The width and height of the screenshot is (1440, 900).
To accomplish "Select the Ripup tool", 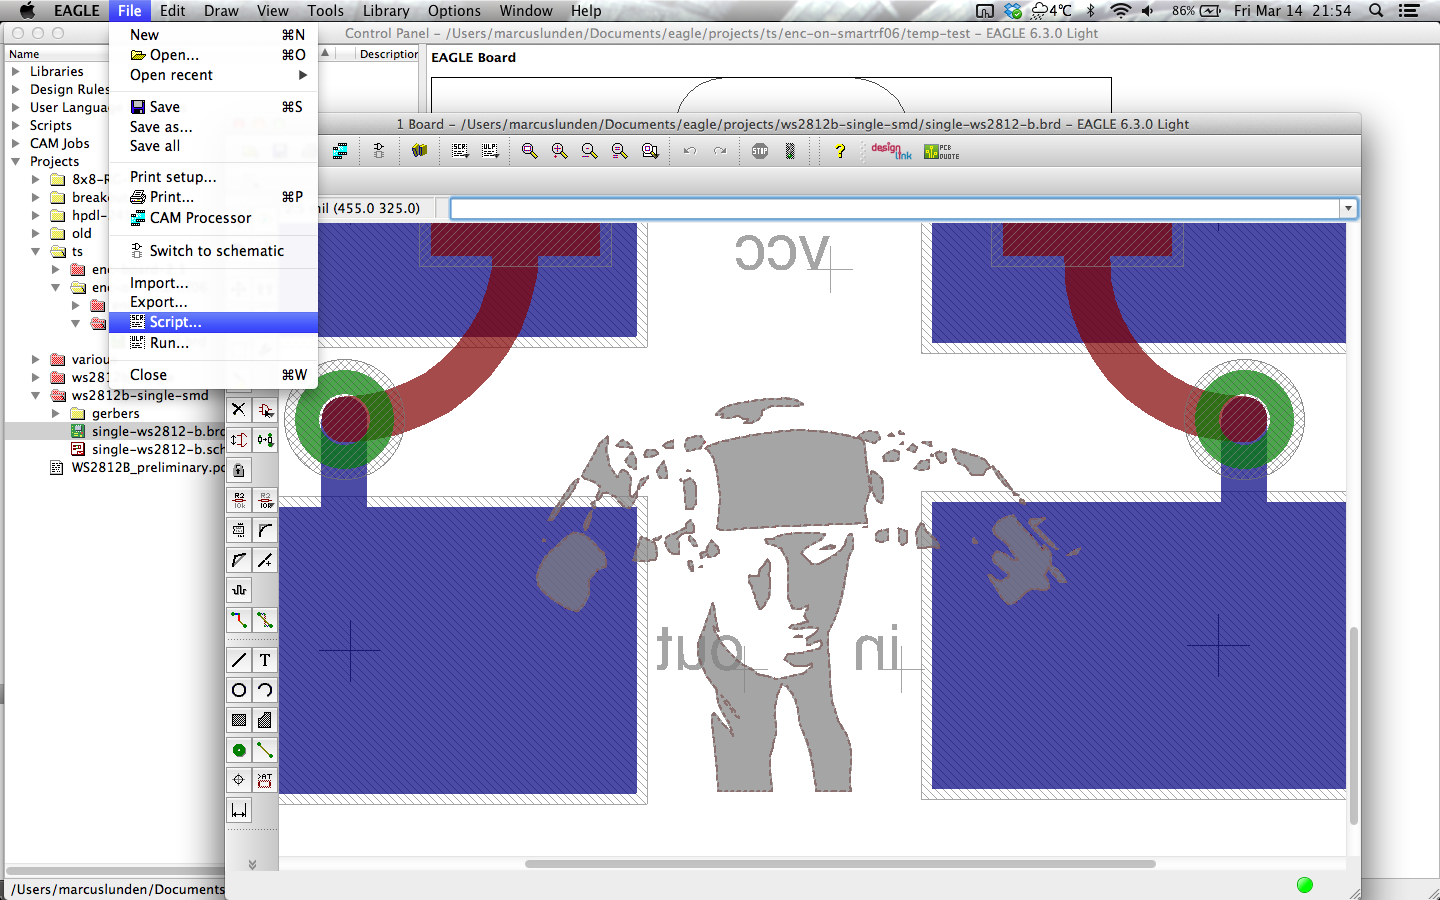I will pyautogui.click(x=265, y=620).
